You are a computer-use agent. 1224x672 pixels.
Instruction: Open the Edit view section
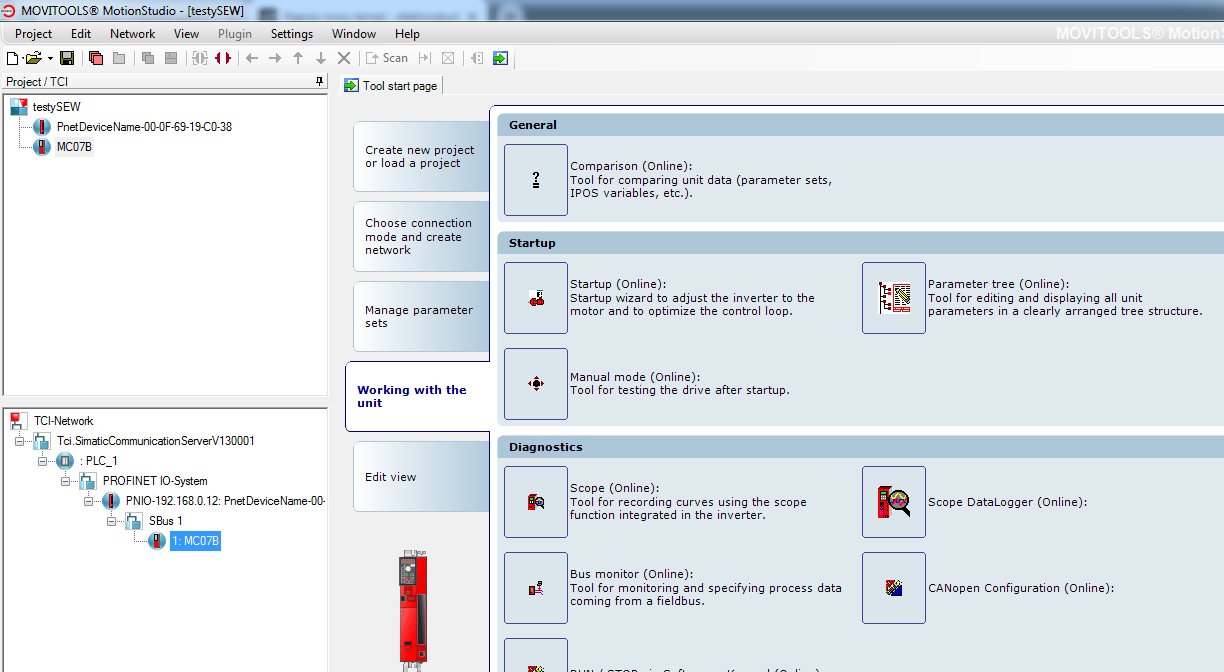(x=421, y=477)
